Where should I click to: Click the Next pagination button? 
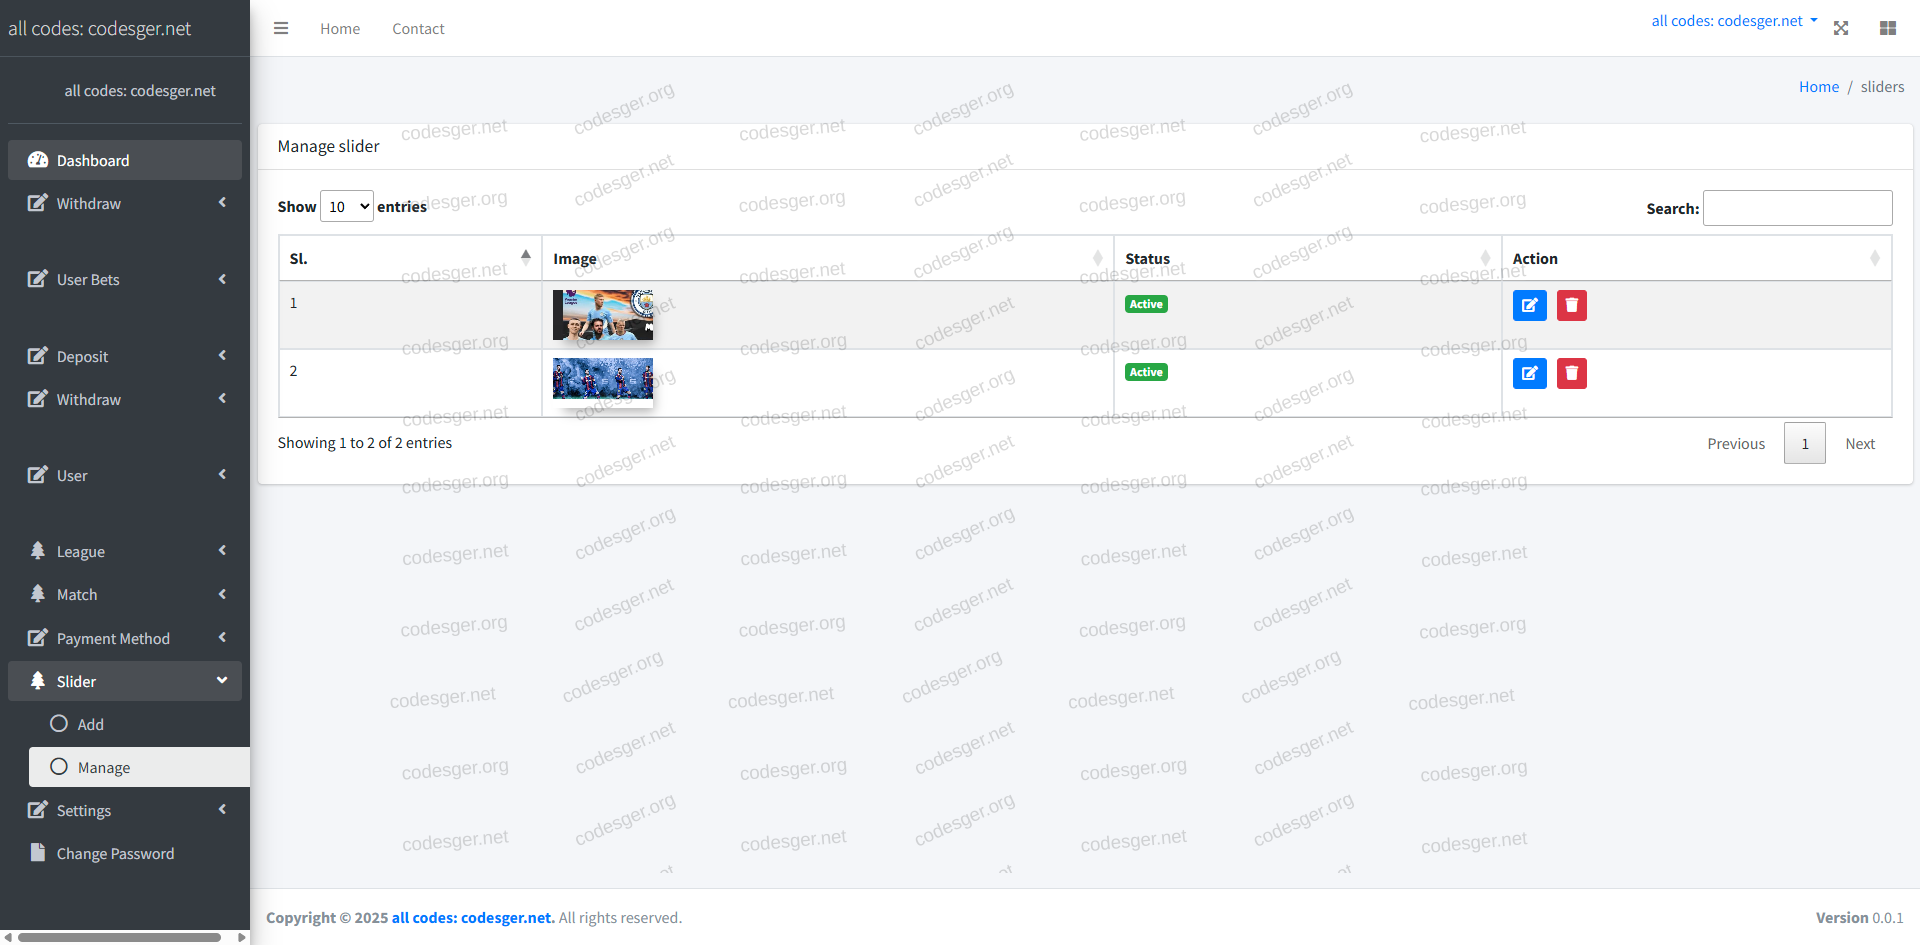pos(1859,443)
